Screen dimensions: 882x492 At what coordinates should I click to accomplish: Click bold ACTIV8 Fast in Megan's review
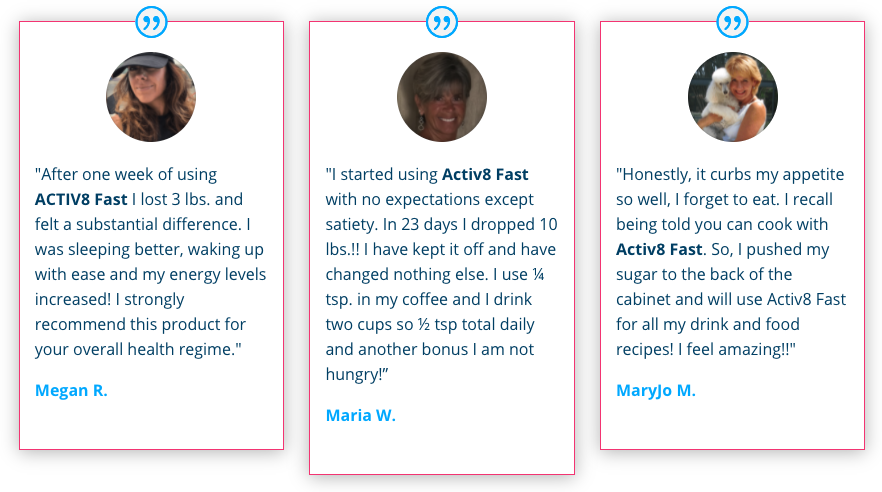pyautogui.click(x=81, y=200)
